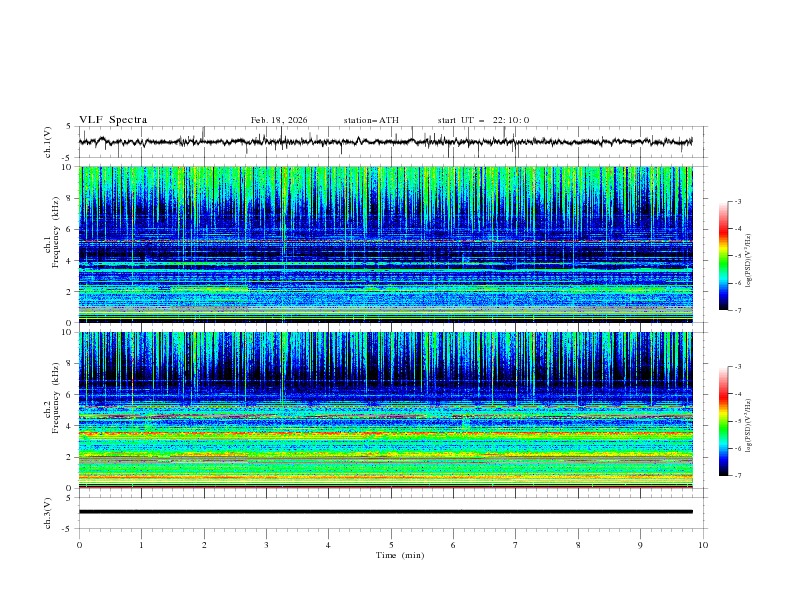The height and width of the screenshot is (612, 792).
Task: Click time axis tick label '0'
Action: point(79,545)
